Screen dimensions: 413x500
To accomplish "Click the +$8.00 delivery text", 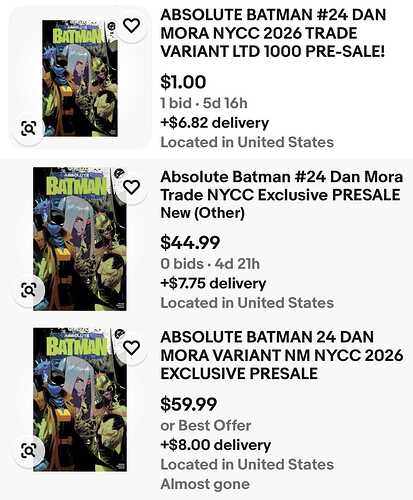I will (x=216, y=445).
